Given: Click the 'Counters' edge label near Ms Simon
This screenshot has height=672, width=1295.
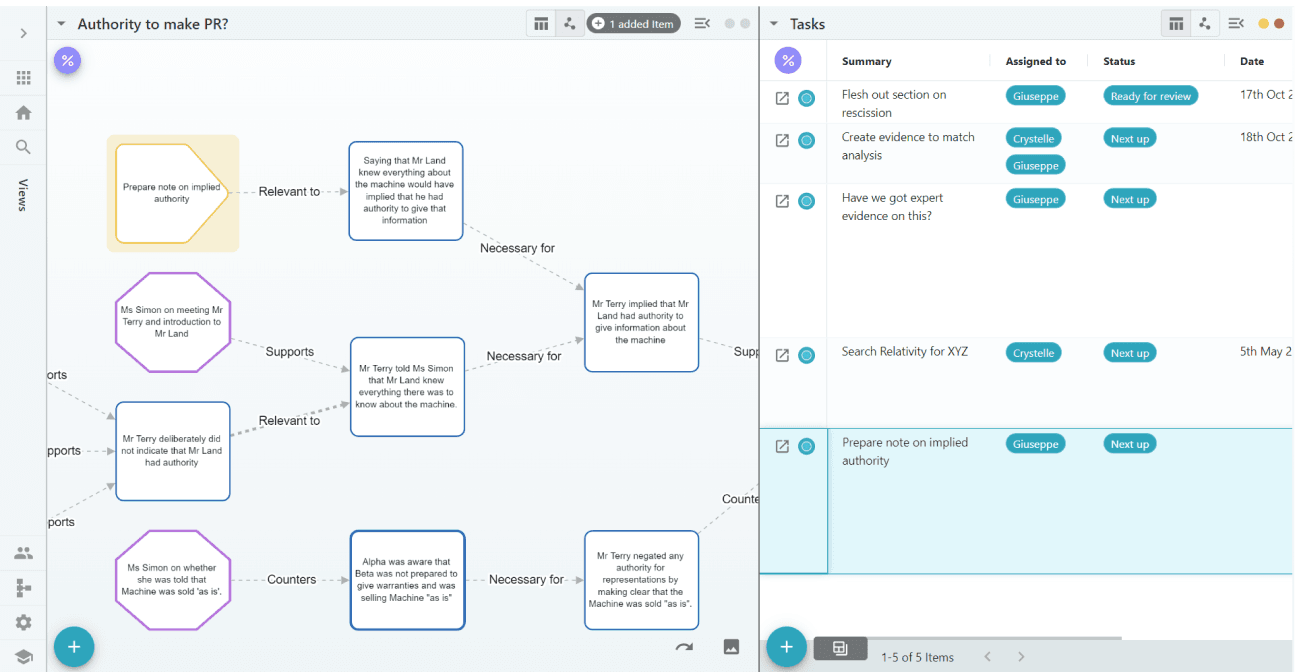Looking at the screenshot, I should [x=291, y=580].
